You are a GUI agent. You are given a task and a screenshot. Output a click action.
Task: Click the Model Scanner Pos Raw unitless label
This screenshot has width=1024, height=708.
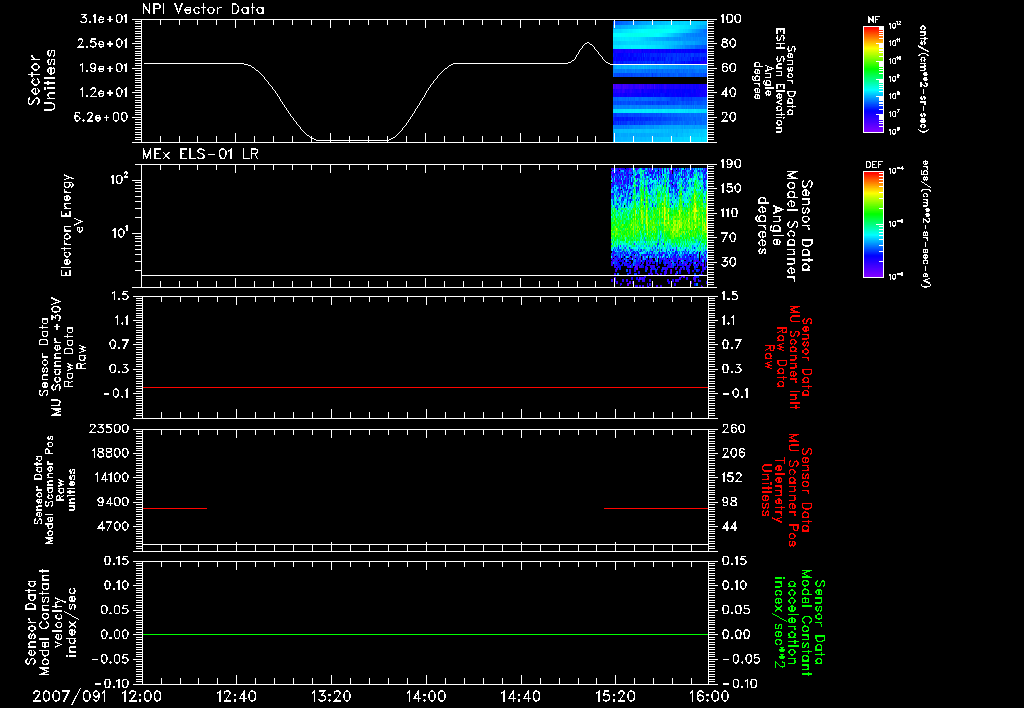(x=55, y=490)
